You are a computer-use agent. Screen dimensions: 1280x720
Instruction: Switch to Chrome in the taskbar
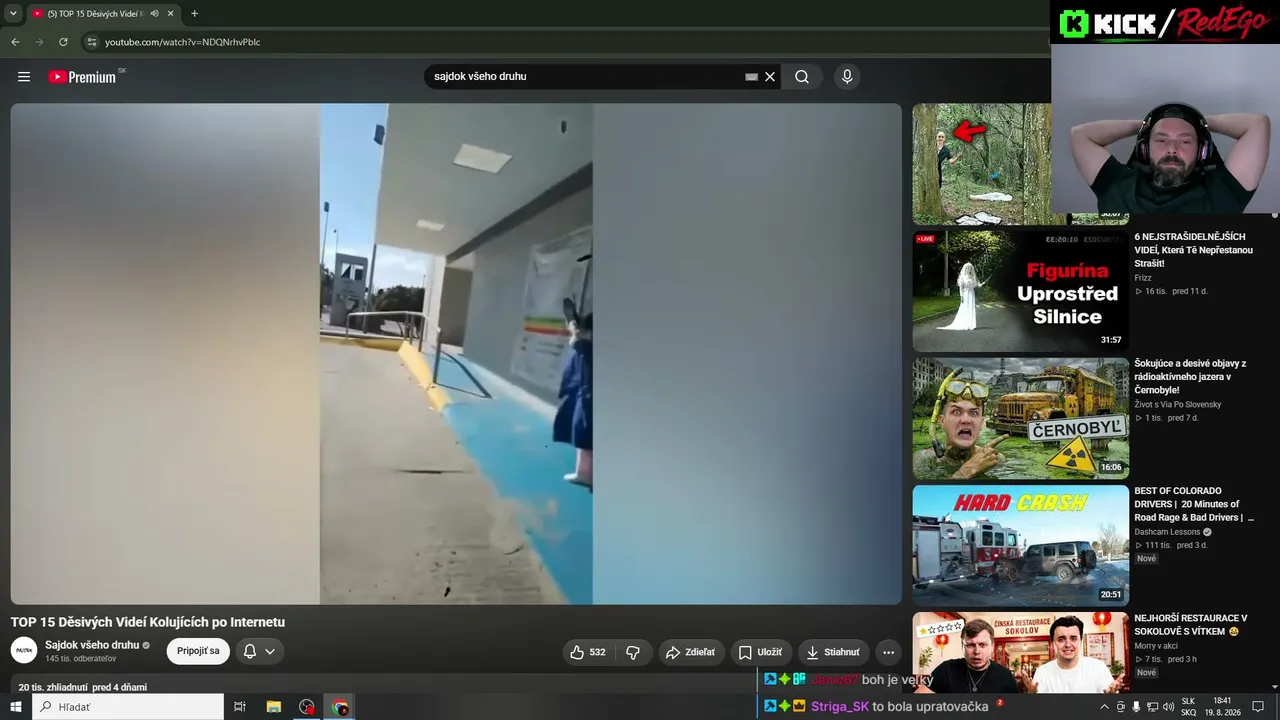pos(340,707)
